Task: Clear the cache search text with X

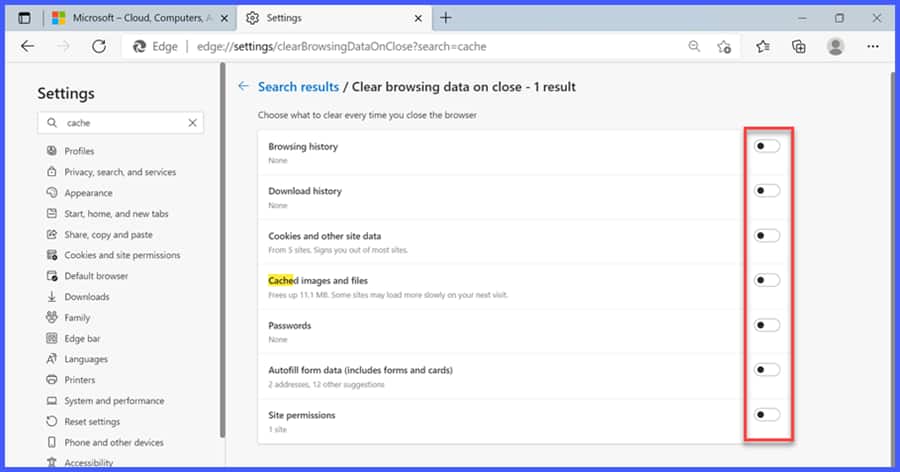Action: 192,122
